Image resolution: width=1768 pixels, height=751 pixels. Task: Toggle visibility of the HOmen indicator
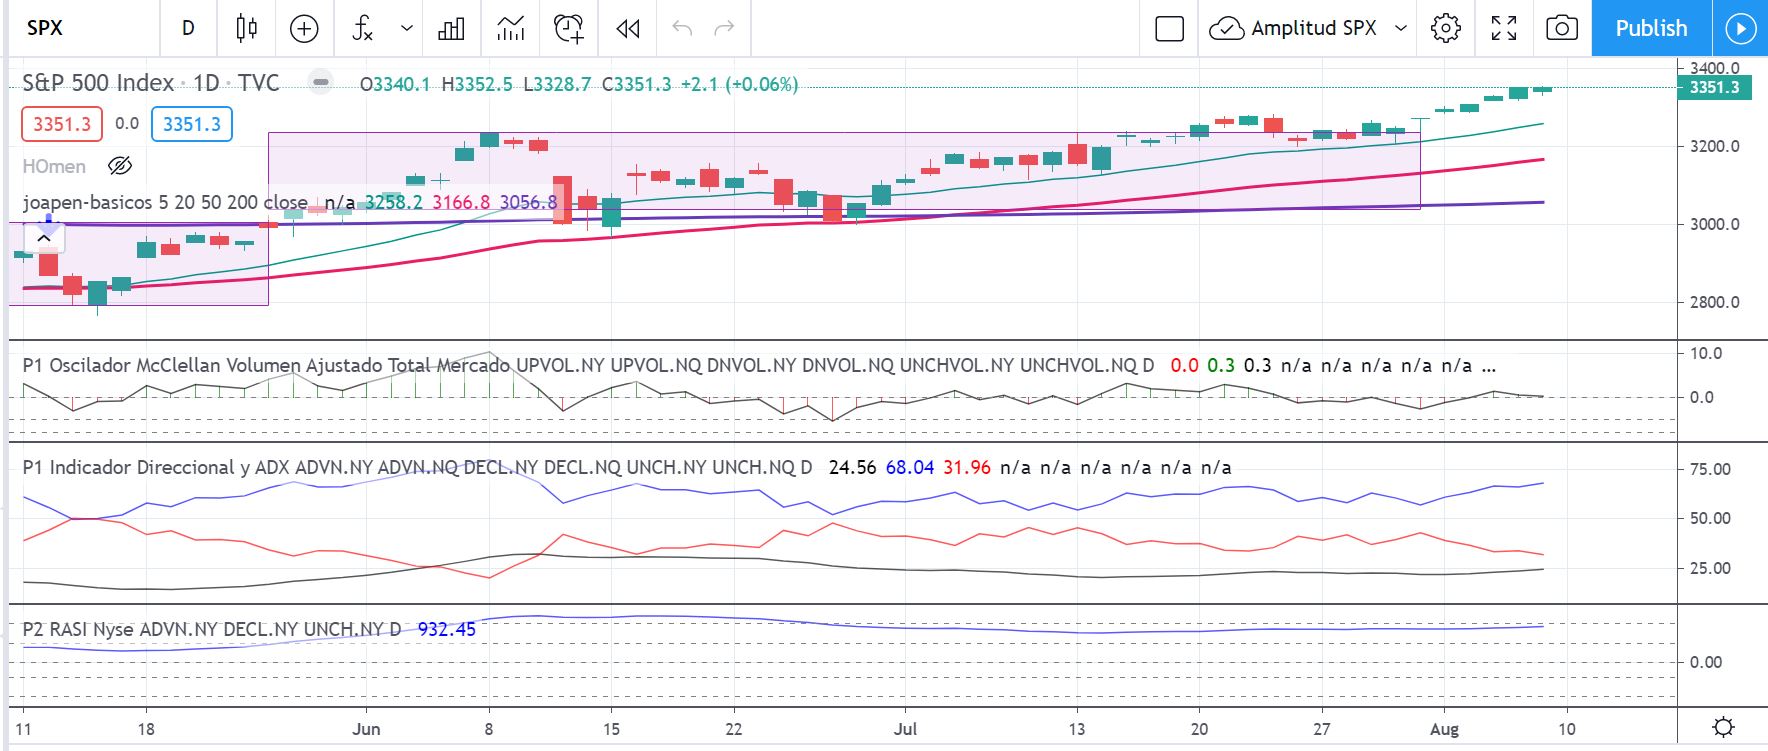(x=120, y=166)
